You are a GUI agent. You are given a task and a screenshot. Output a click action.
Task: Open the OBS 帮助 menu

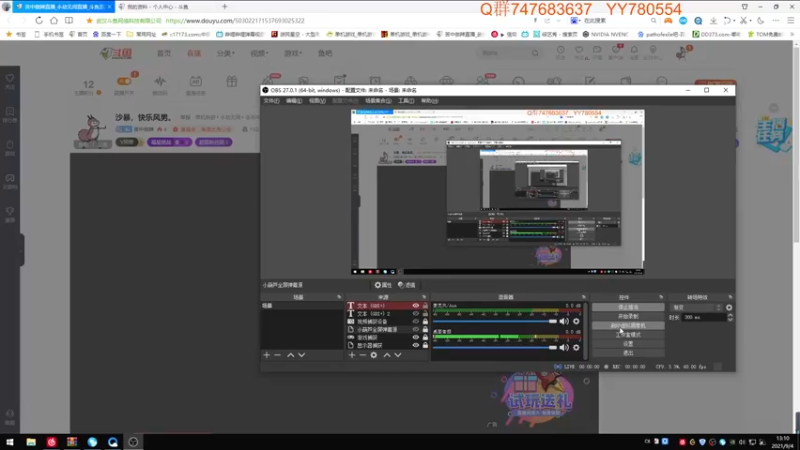pyautogui.click(x=430, y=101)
